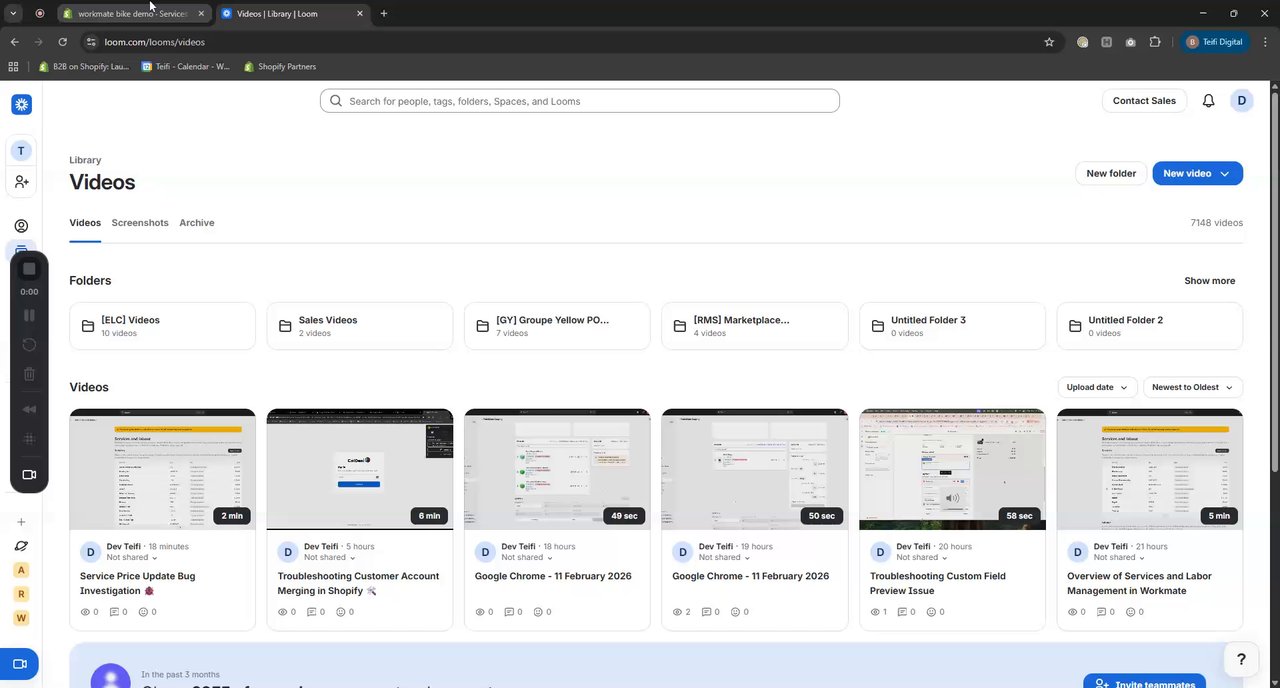1280x688 pixels.
Task: Open the [GY] Groupe Yellow PO folder
Action: 557,326
